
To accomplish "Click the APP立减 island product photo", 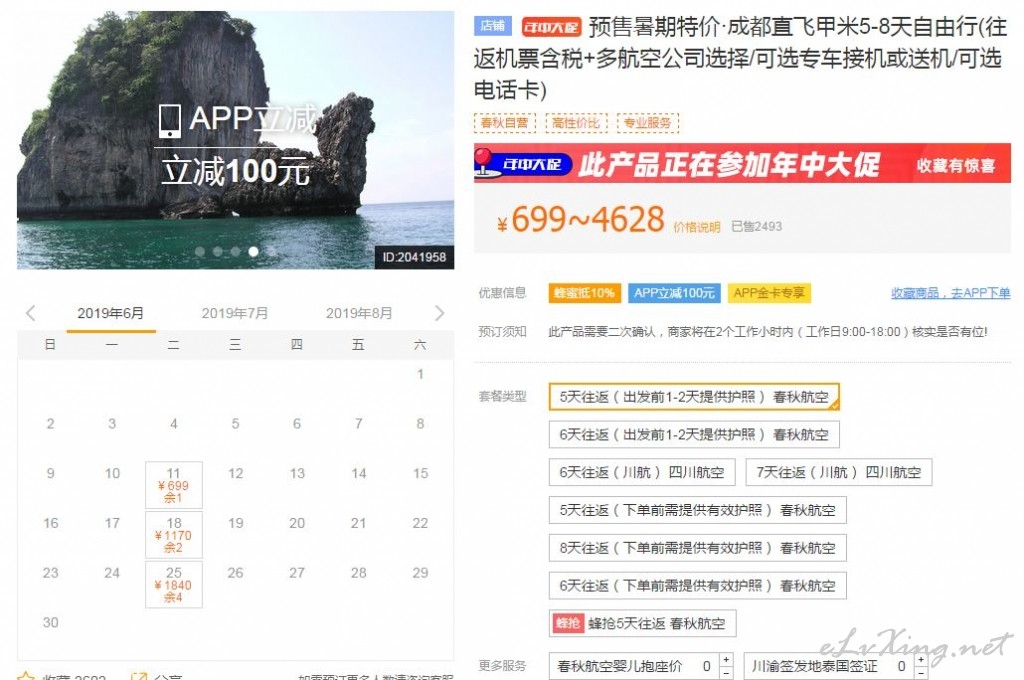I will coord(235,140).
